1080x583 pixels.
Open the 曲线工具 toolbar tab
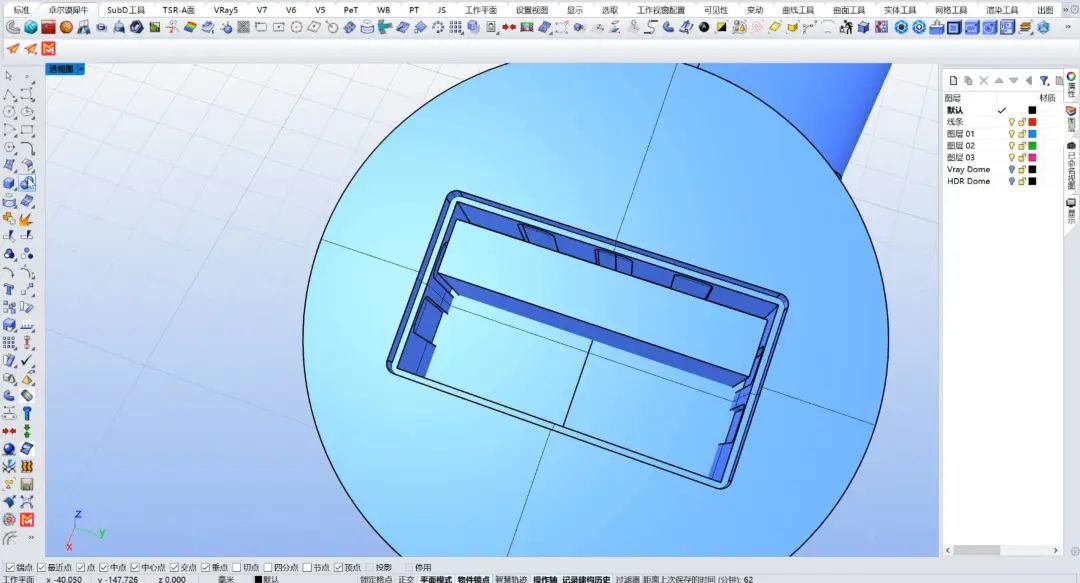pos(797,10)
